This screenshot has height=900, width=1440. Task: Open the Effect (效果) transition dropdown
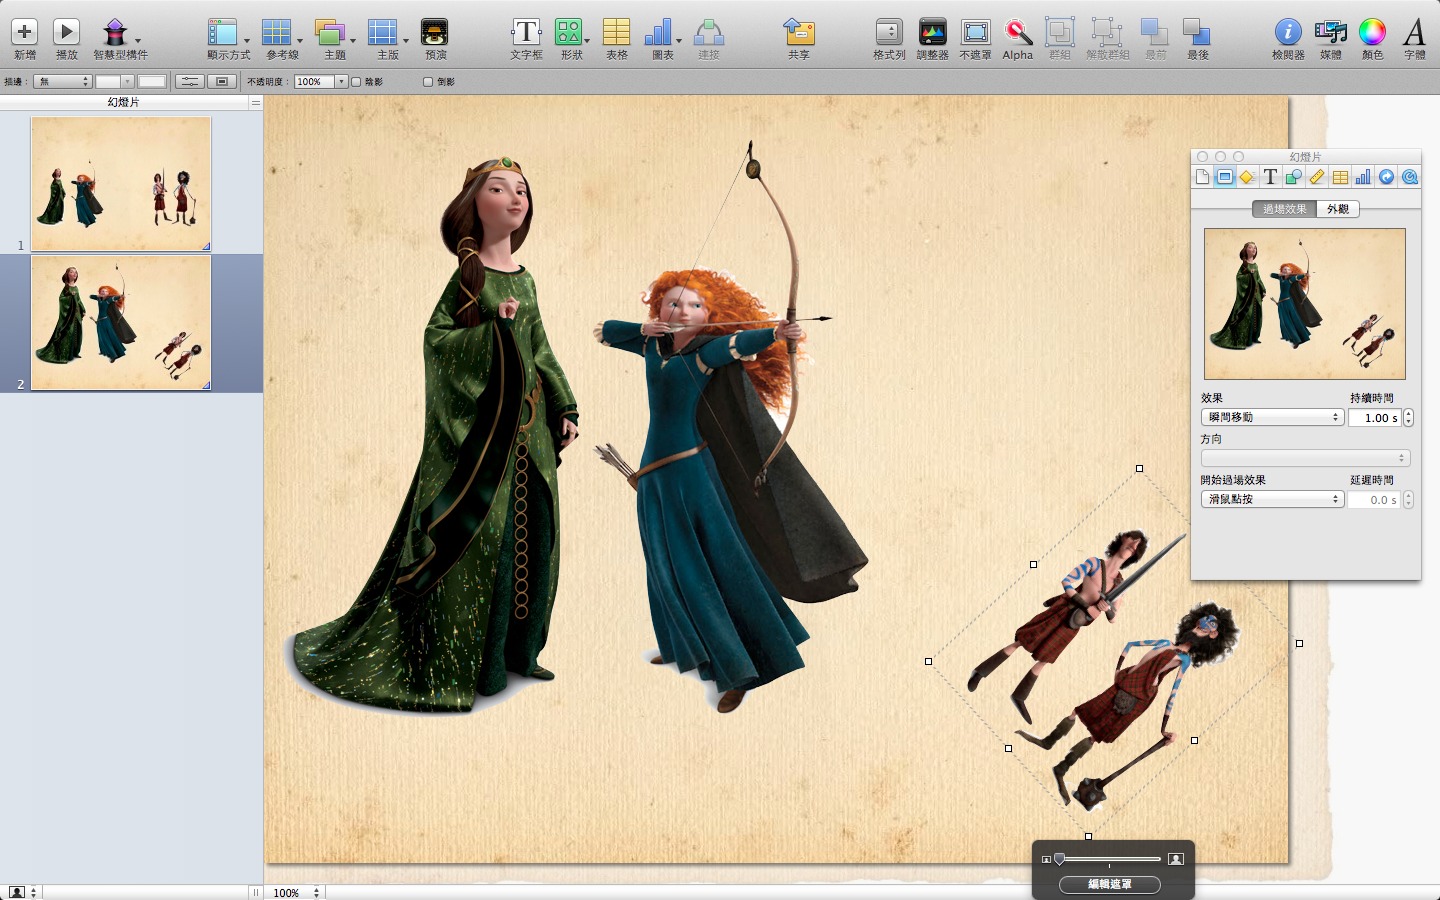click(x=1272, y=417)
